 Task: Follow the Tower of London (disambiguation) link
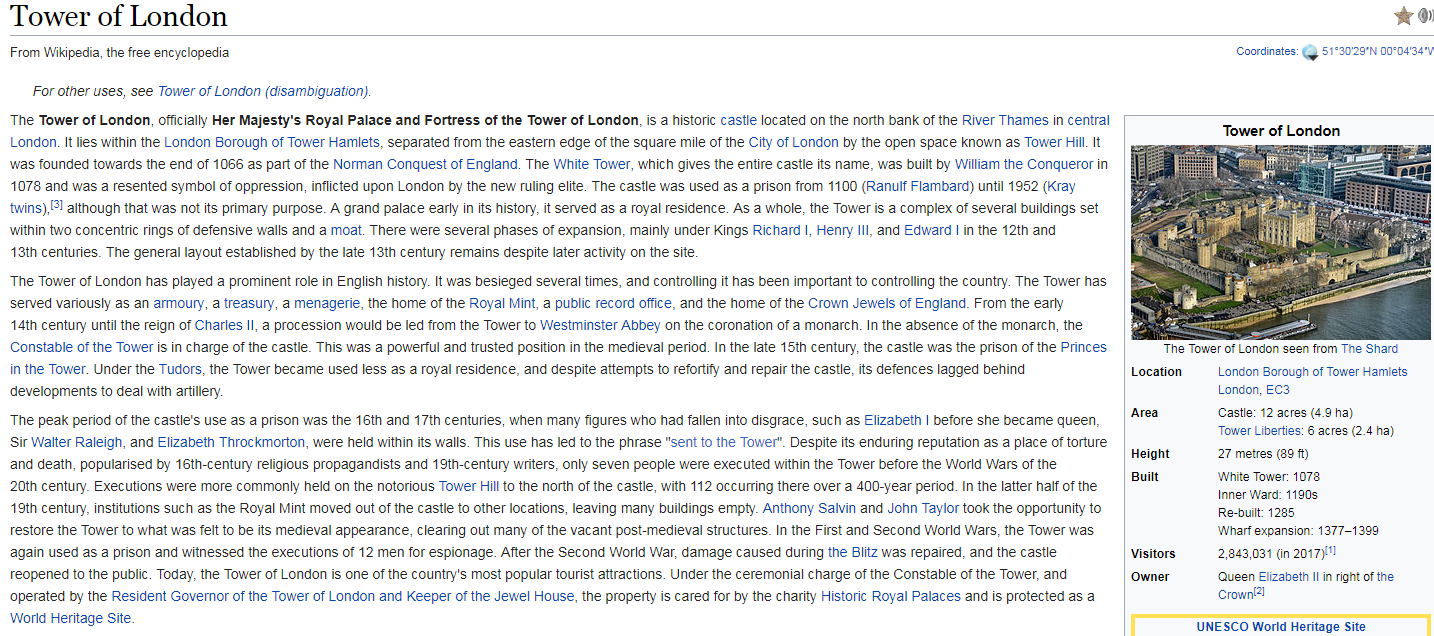(x=263, y=91)
